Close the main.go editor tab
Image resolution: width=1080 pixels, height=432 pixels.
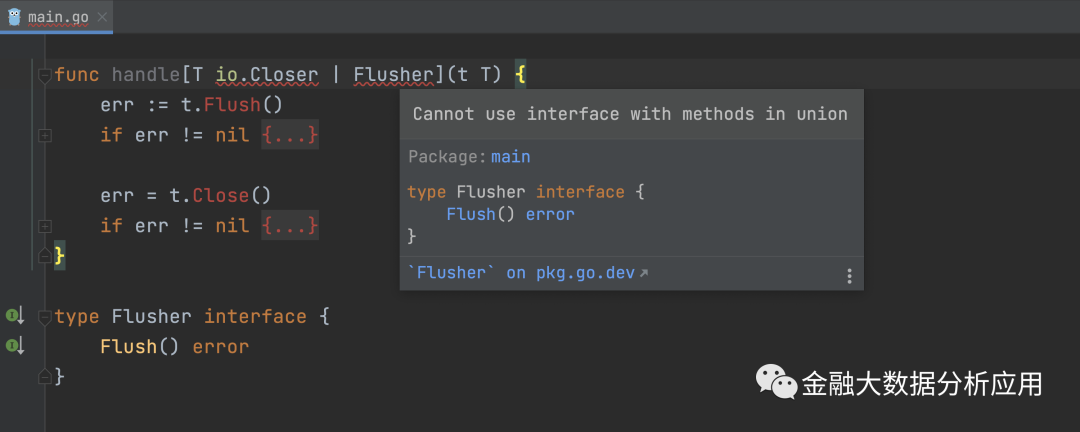tap(104, 17)
